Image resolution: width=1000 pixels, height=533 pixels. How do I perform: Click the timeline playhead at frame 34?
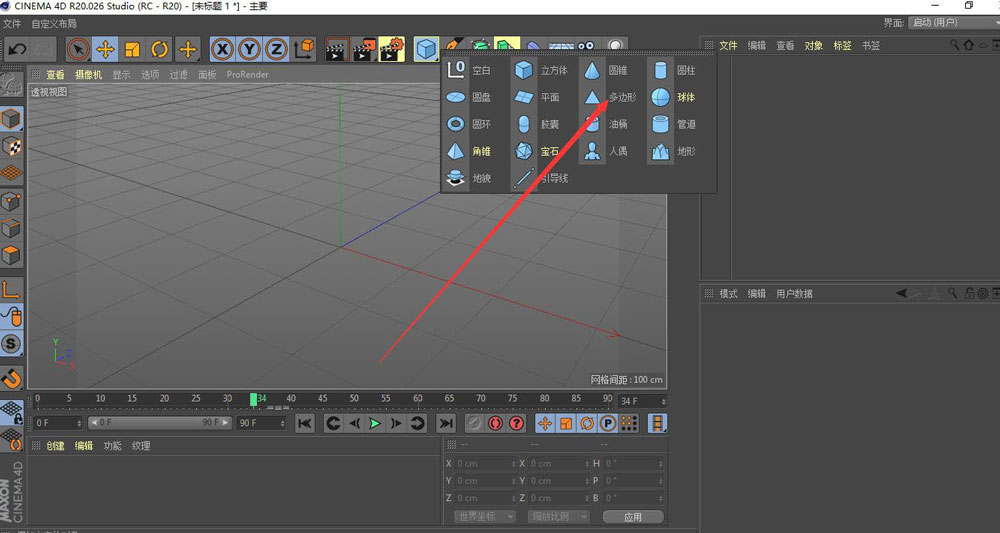pyautogui.click(x=253, y=400)
